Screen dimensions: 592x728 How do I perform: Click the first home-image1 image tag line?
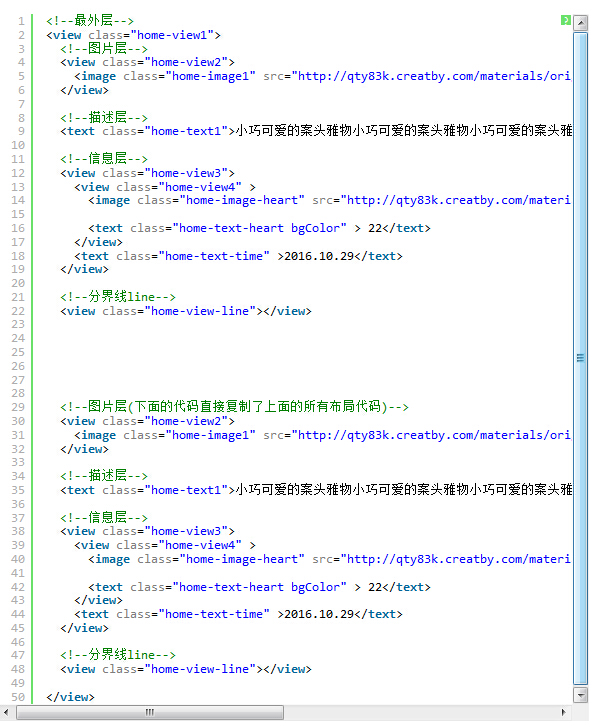pyautogui.click(x=322, y=76)
